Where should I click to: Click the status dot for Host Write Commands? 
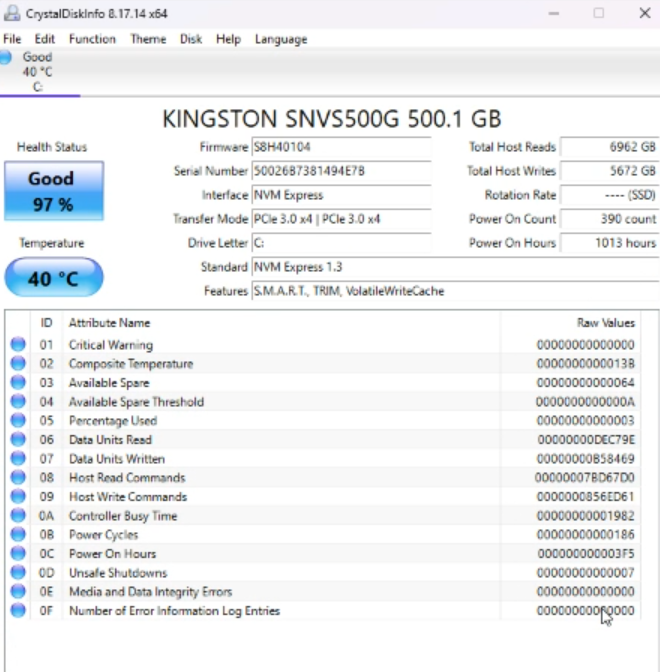click(x=18, y=496)
